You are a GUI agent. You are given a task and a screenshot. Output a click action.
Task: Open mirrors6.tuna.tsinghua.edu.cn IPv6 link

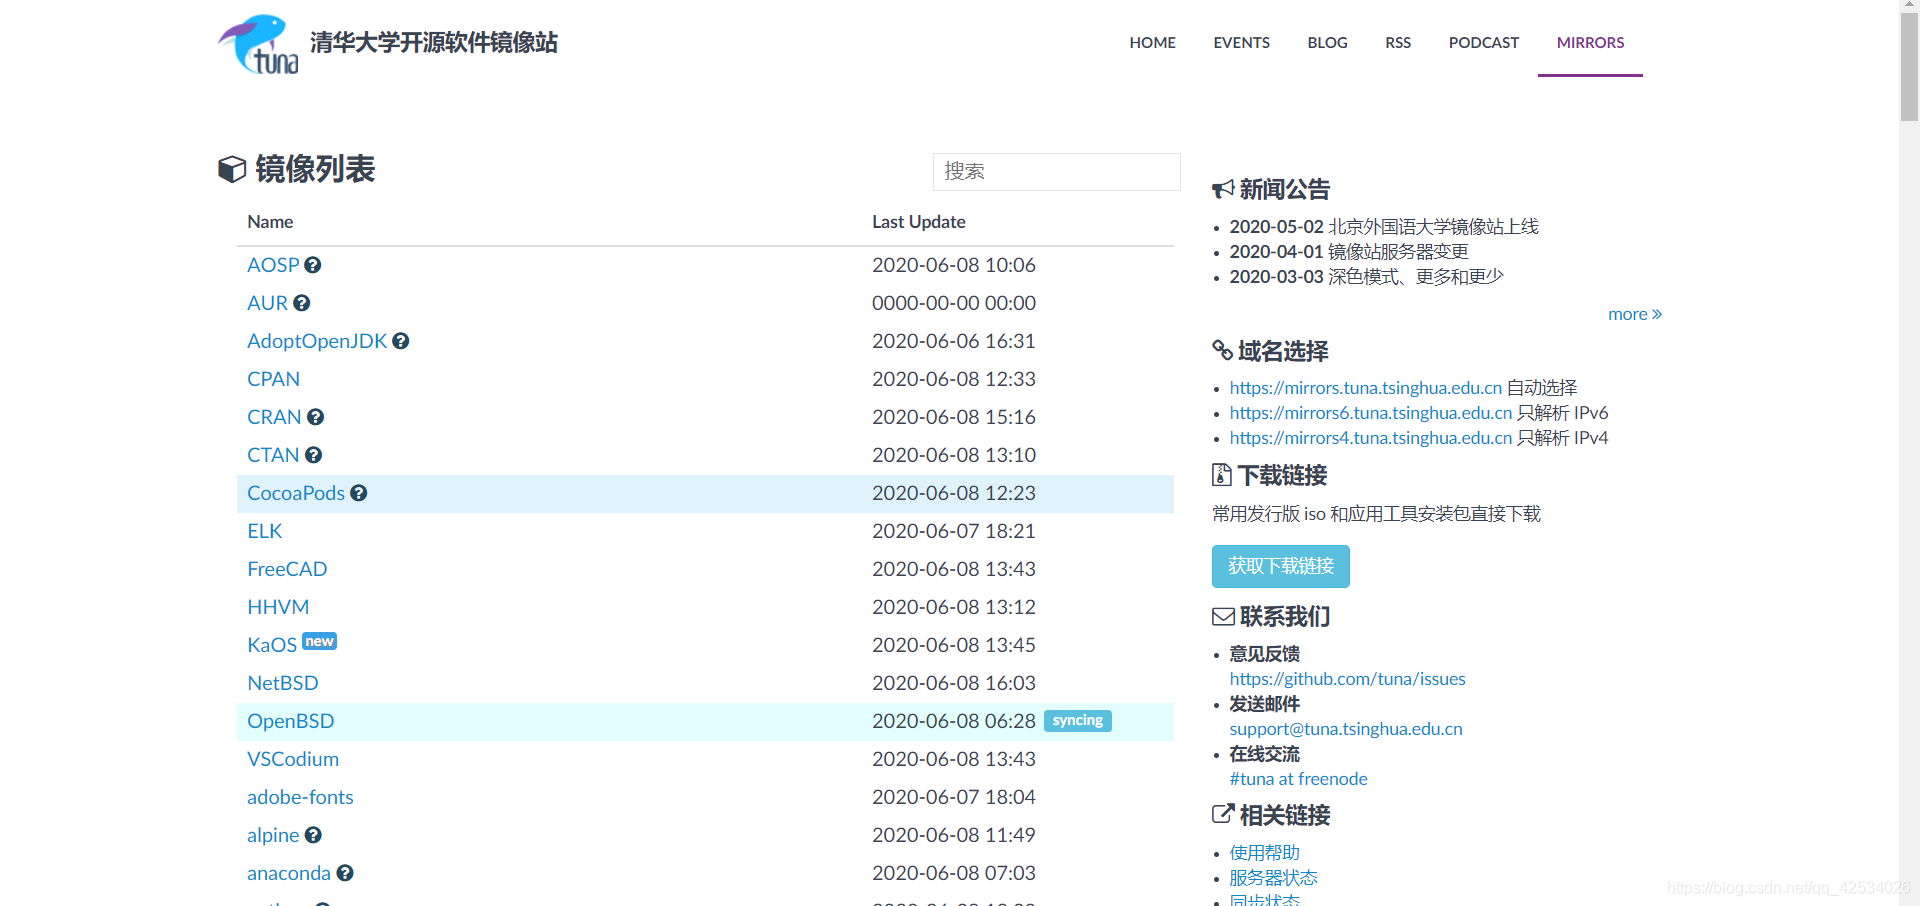tap(1371, 413)
